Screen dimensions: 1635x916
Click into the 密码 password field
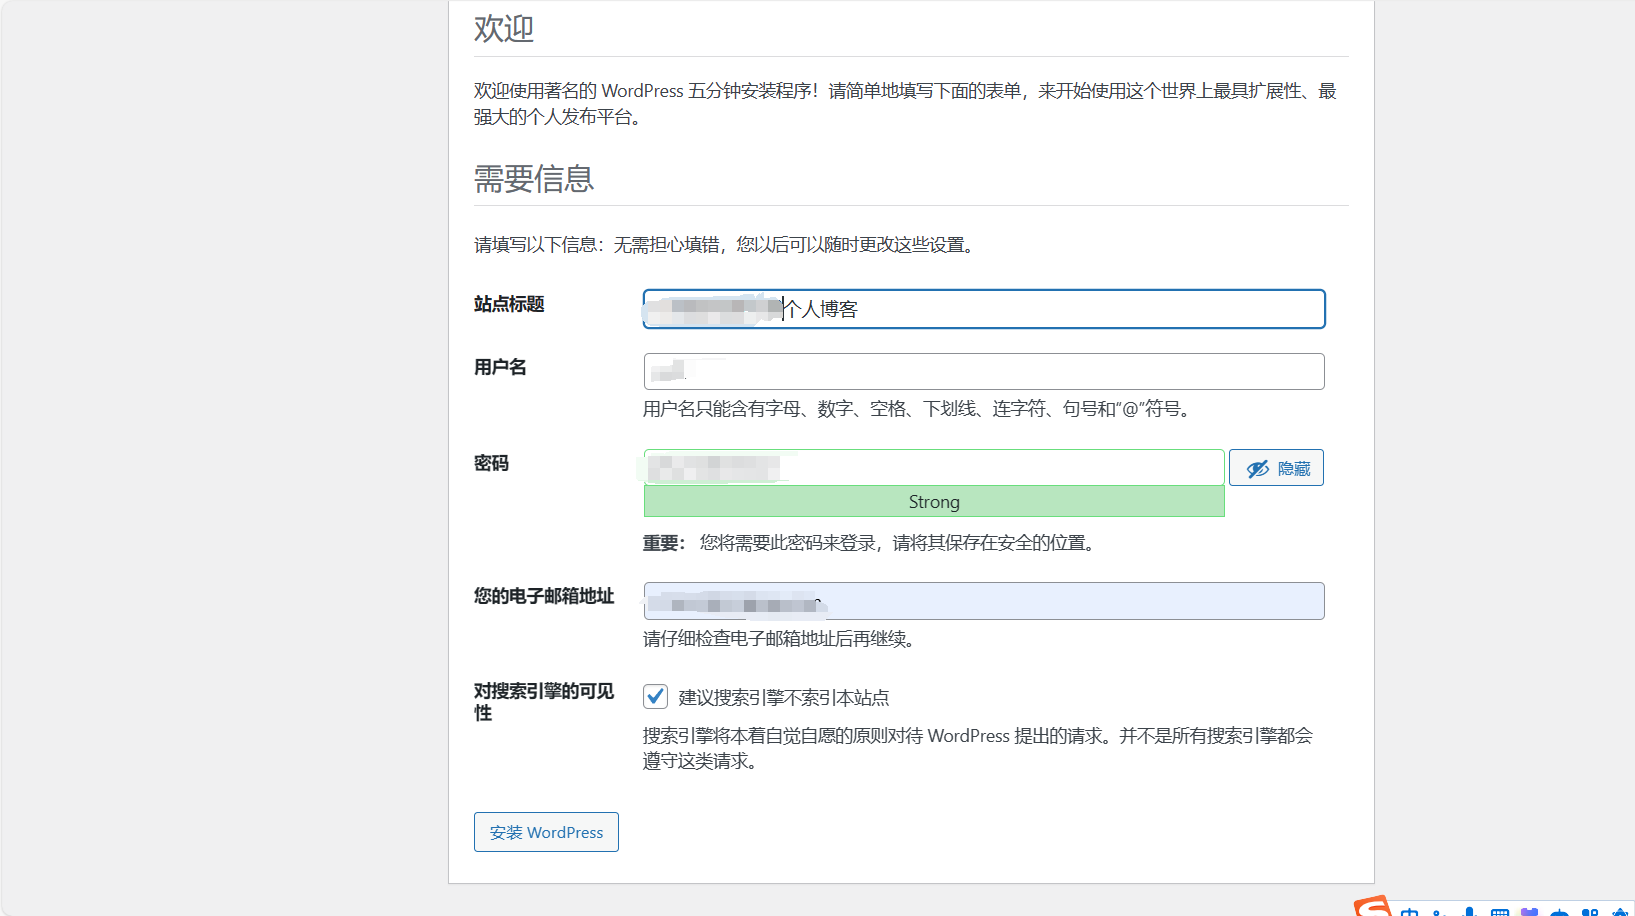934,467
